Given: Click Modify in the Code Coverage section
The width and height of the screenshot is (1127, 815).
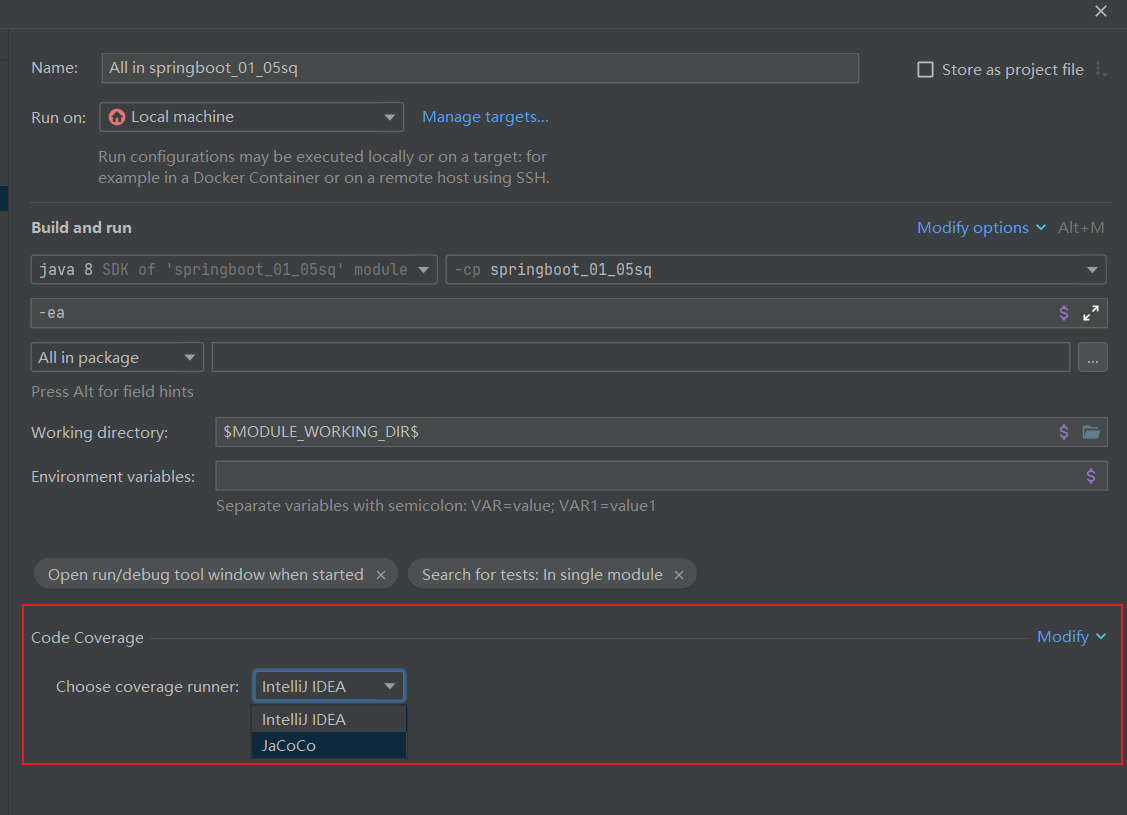Looking at the screenshot, I should click(1063, 636).
